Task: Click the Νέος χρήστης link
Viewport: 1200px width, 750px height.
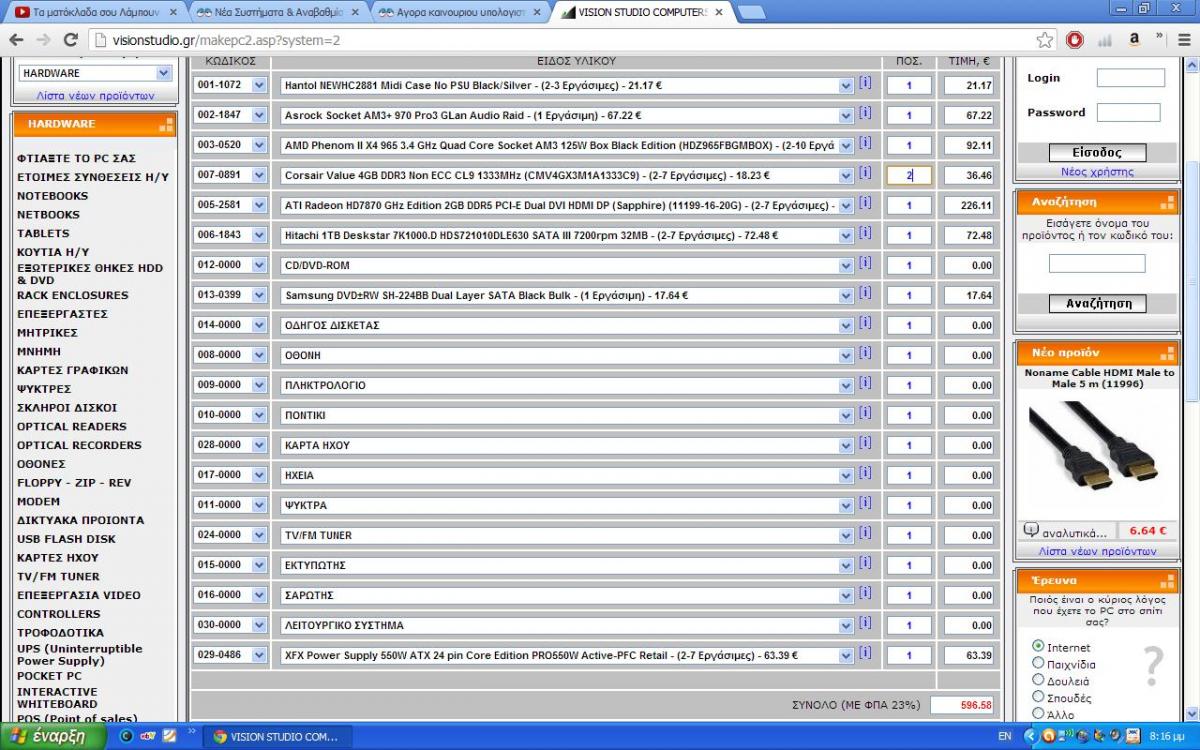Action: tap(1097, 172)
